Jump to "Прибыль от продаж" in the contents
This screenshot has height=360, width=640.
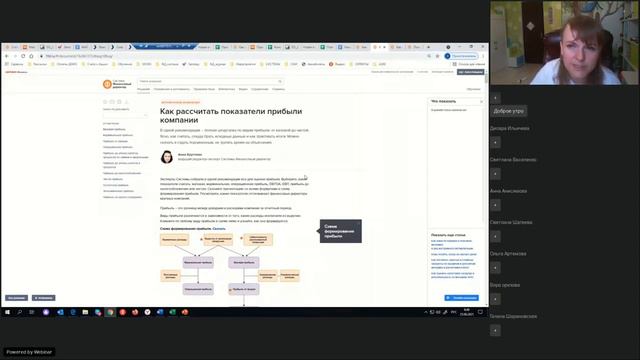pyautogui.click(x=116, y=141)
